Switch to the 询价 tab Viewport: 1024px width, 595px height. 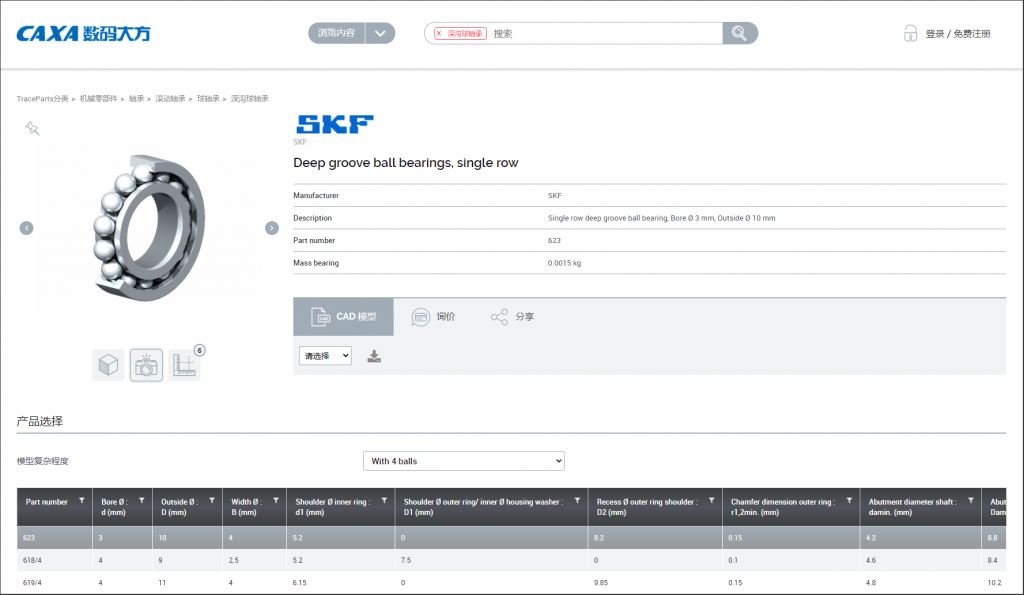pyautogui.click(x=433, y=317)
